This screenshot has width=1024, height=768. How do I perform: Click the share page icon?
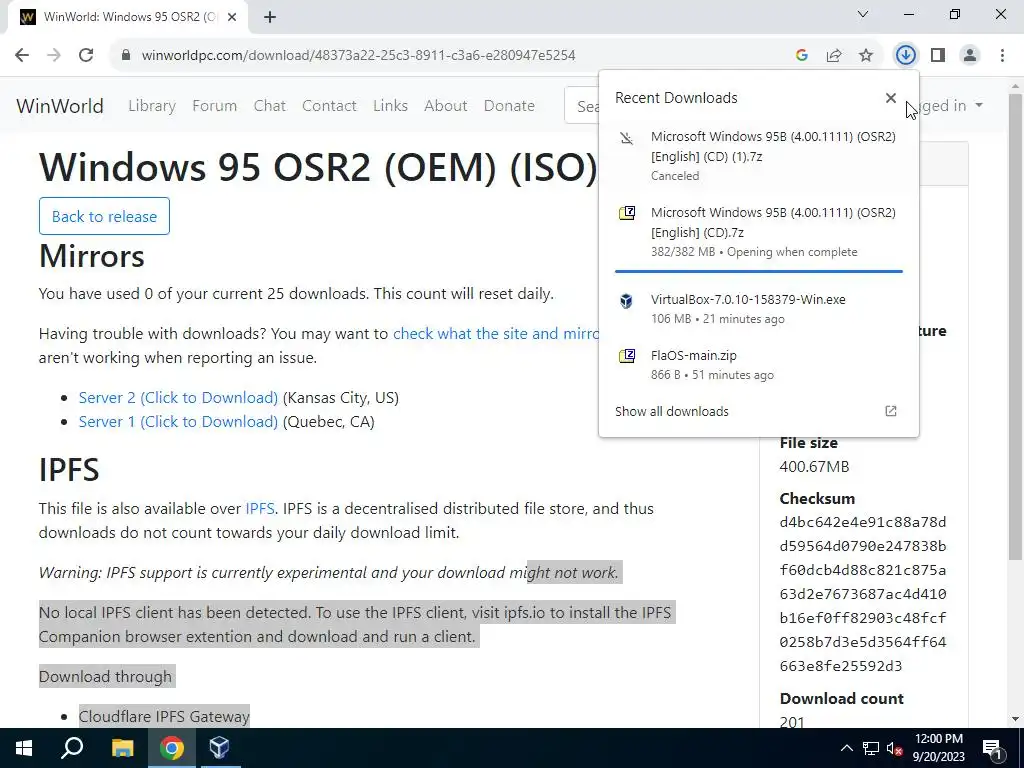pyautogui.click(x=834, y=56)
